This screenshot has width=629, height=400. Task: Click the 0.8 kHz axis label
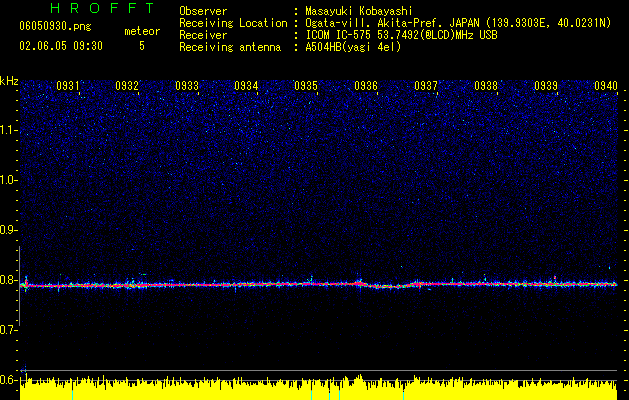9,280
